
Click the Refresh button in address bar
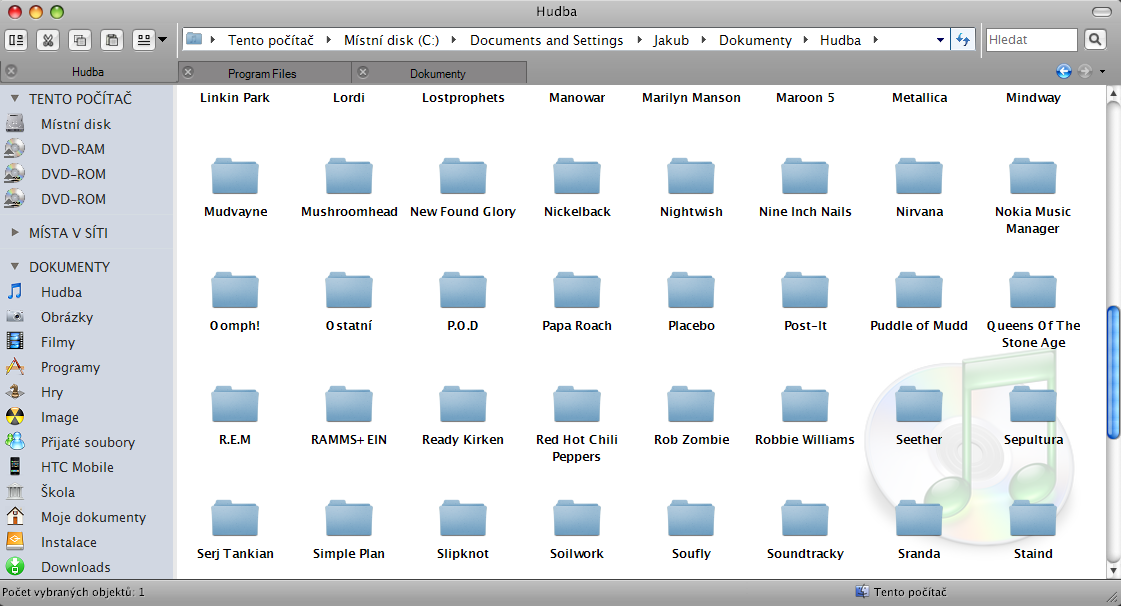pyautogui.click(x=963, y=40)
